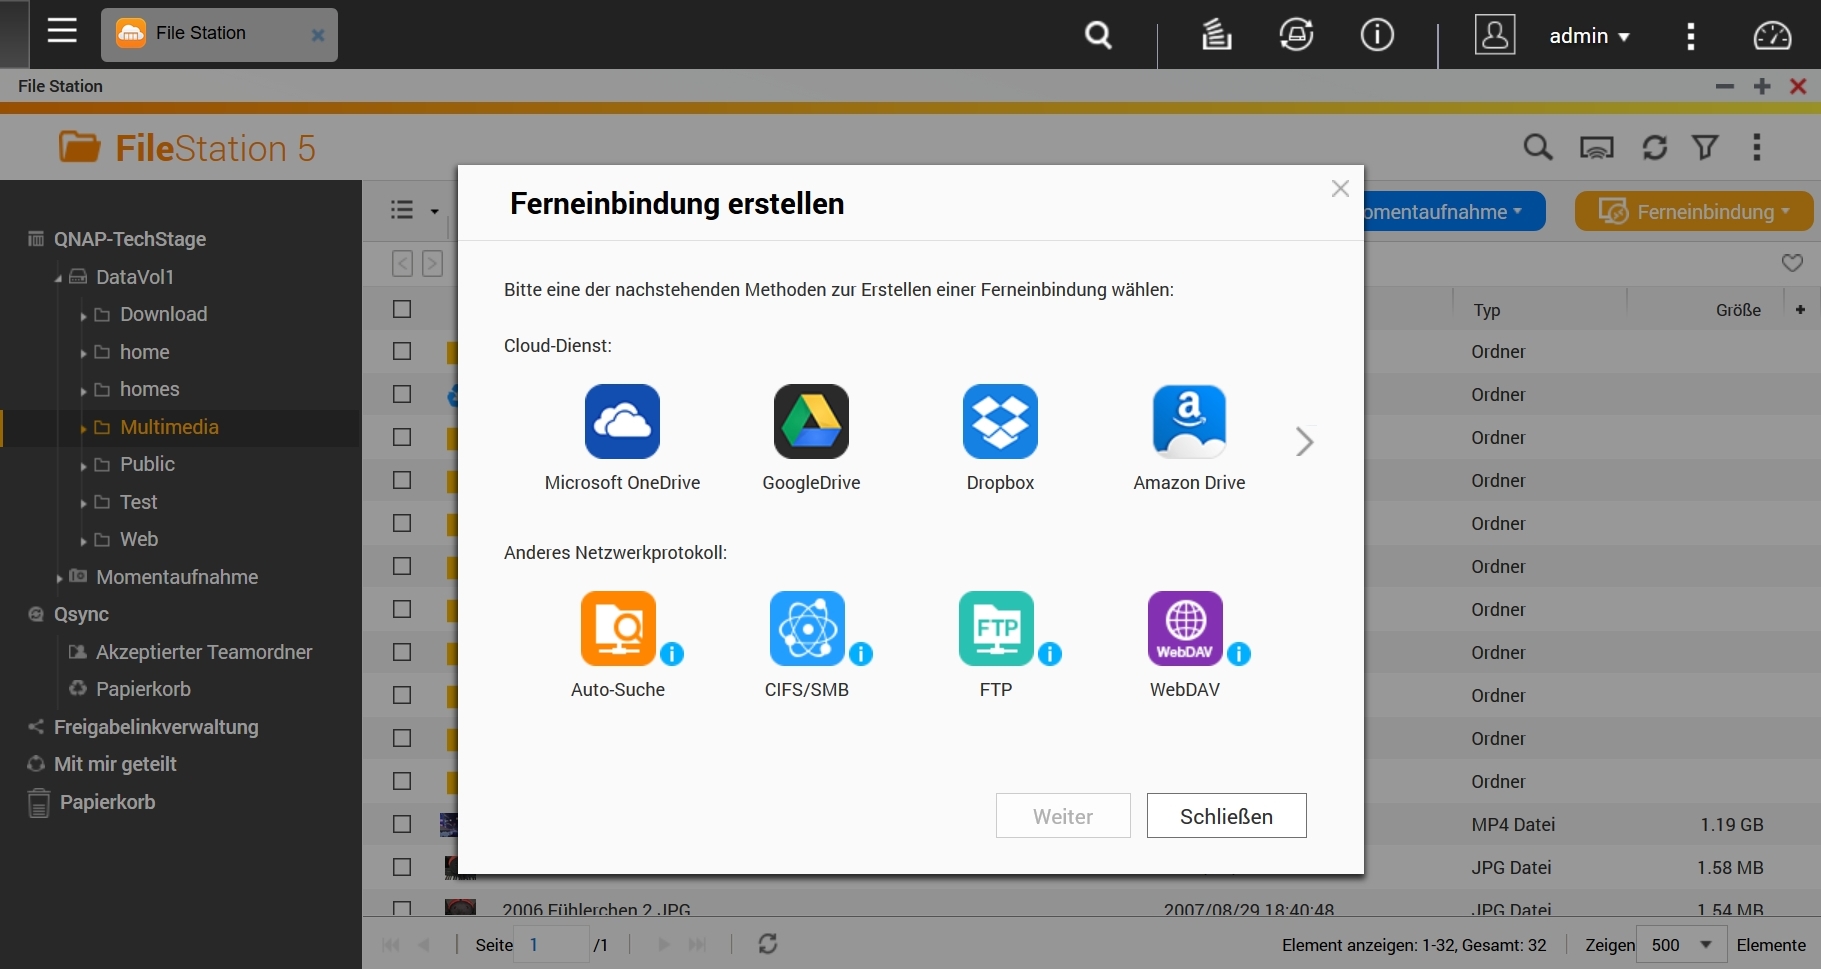1821x969 pixels.
Task: Open the Test folder in sidebar
Action: tap(138, 502)
